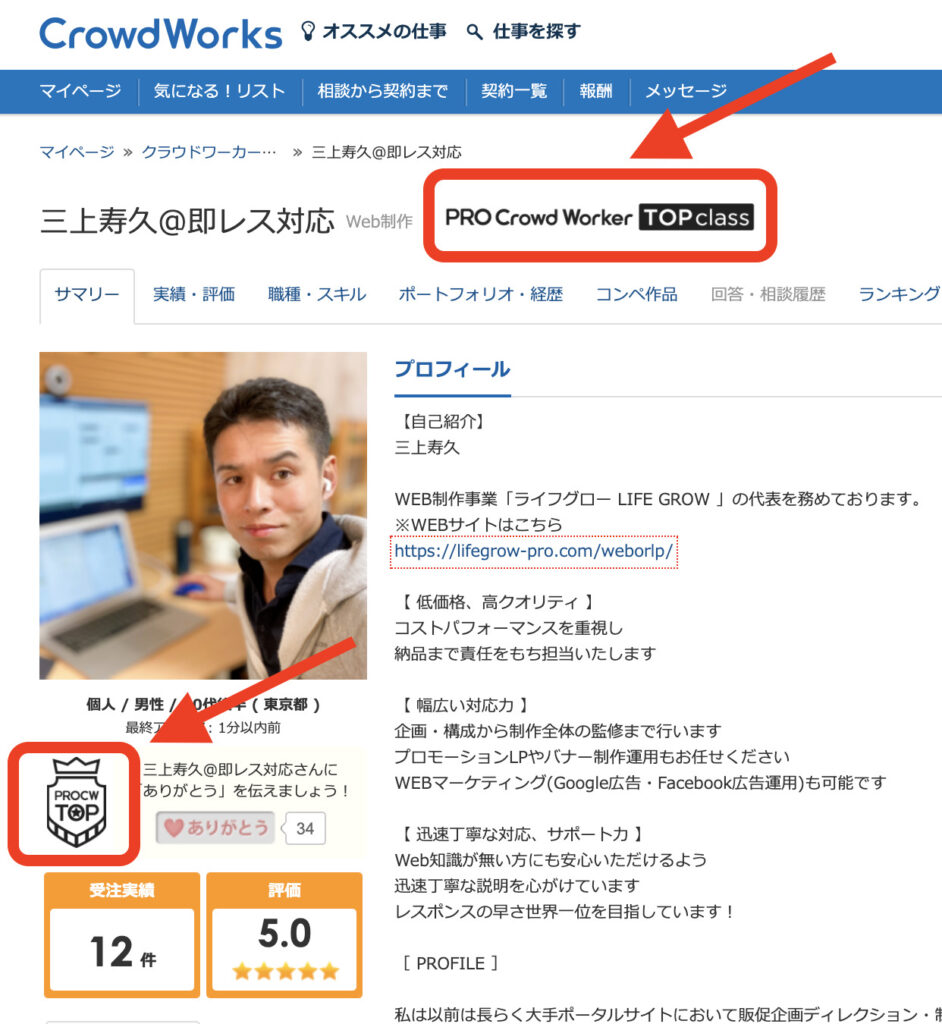
Task: Click the five-star rating icons
Action: (x=285, y=971)
